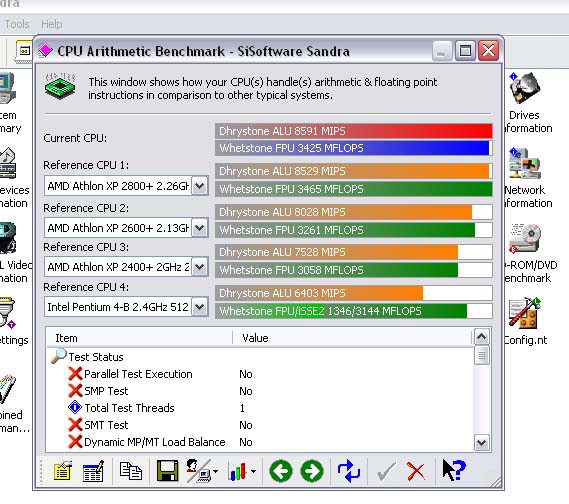Click the Dhrystone ALU 7528 MIPS bar
The height and width of the screenshot is (504, 569).
click(354, 252)
